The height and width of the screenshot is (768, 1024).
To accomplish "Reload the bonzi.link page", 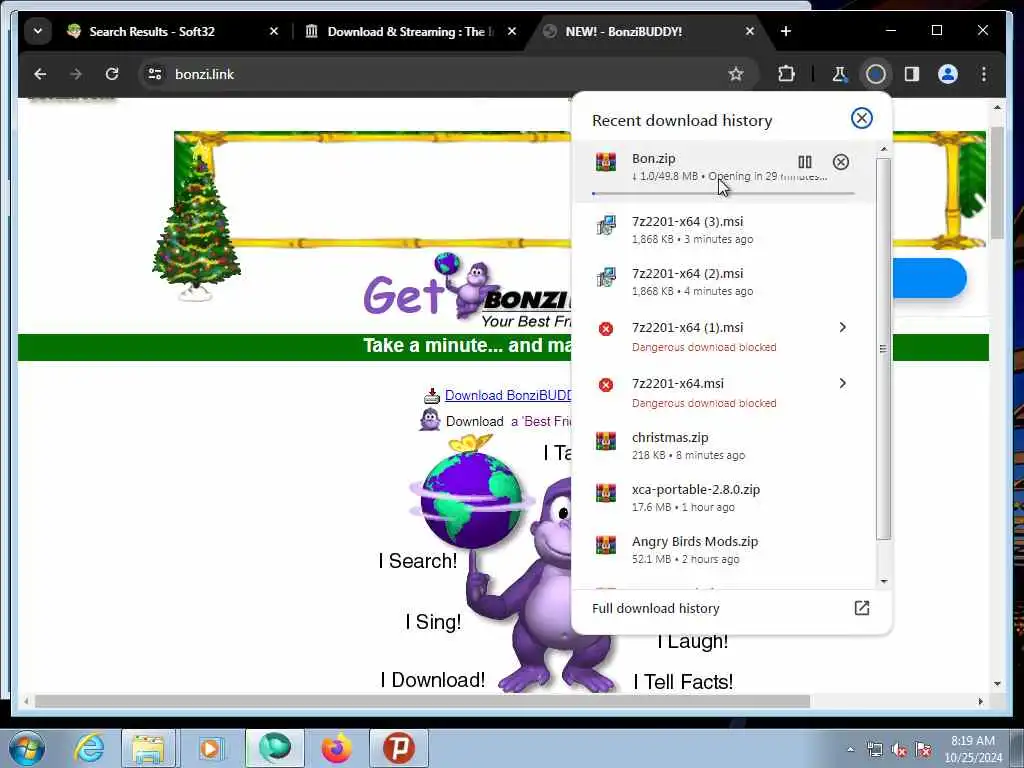I will pos(112,74).
